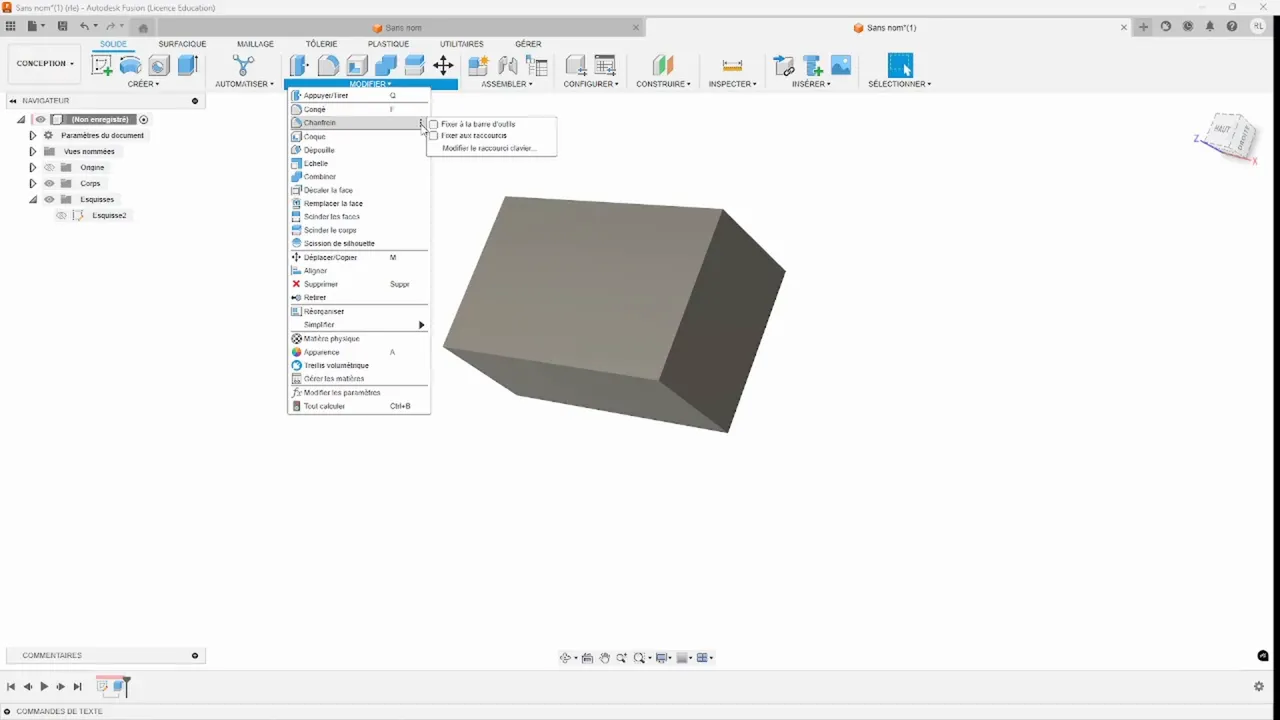Click the Orbit icon in navigation bar

[x=566, y=658]
